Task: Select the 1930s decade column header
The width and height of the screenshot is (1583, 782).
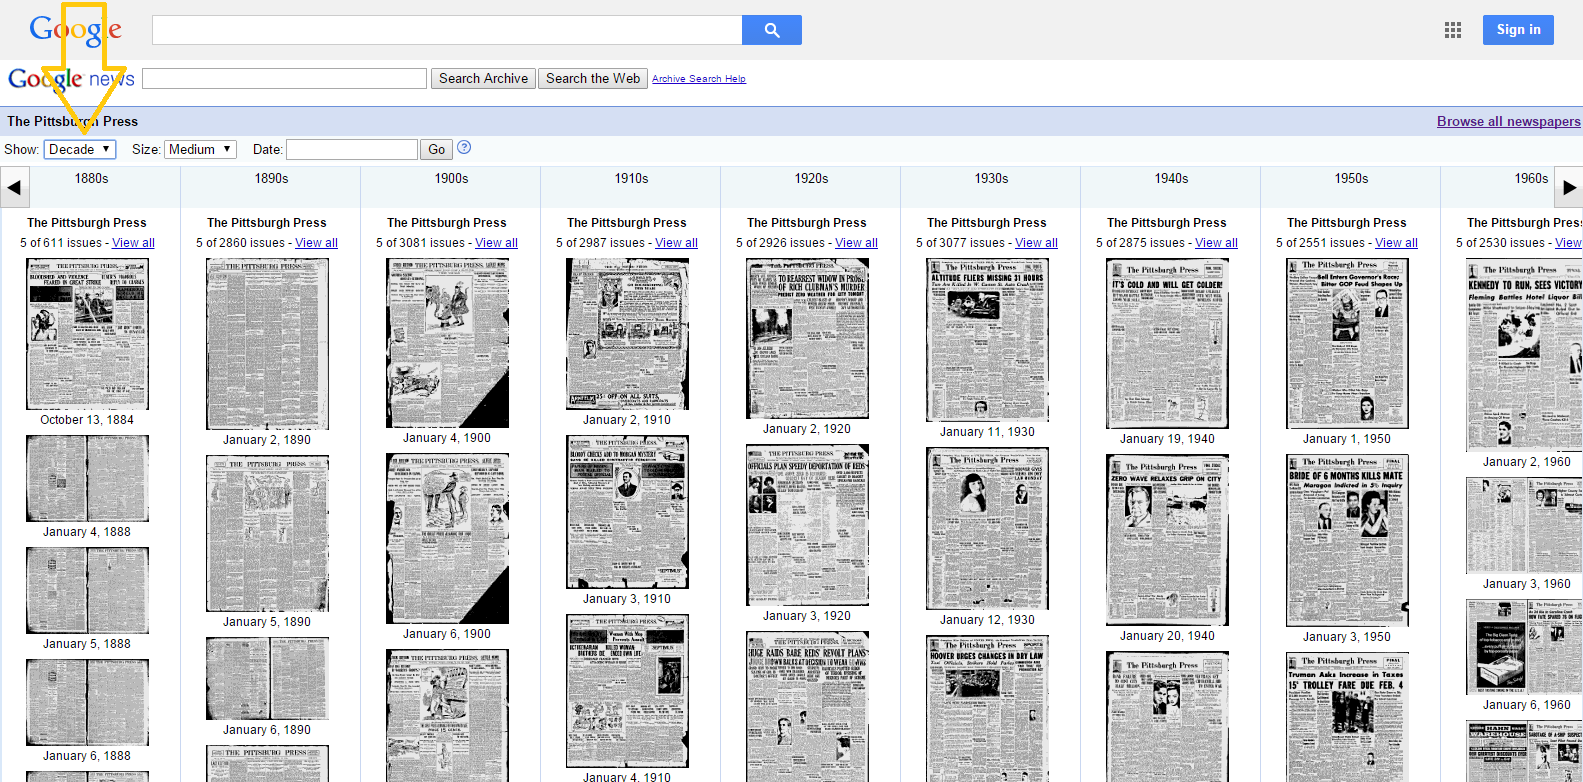Action: [x=991, y=178]
